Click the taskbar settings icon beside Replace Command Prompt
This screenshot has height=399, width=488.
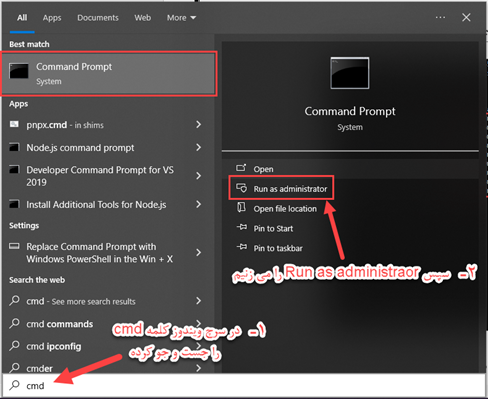(14, 246)
